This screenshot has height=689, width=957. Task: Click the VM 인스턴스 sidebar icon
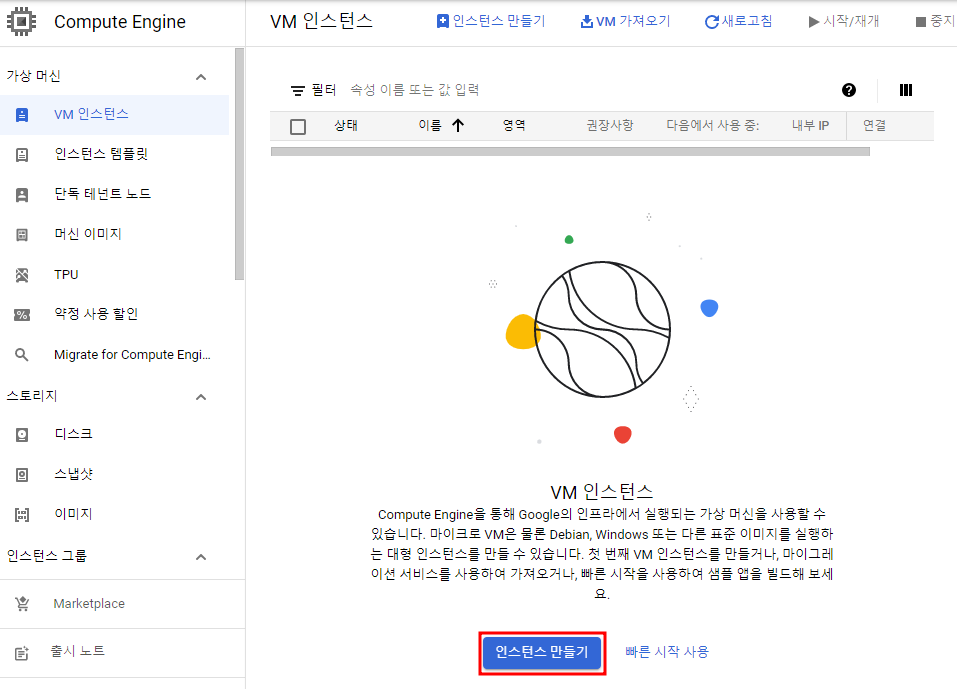pos(22,115)
